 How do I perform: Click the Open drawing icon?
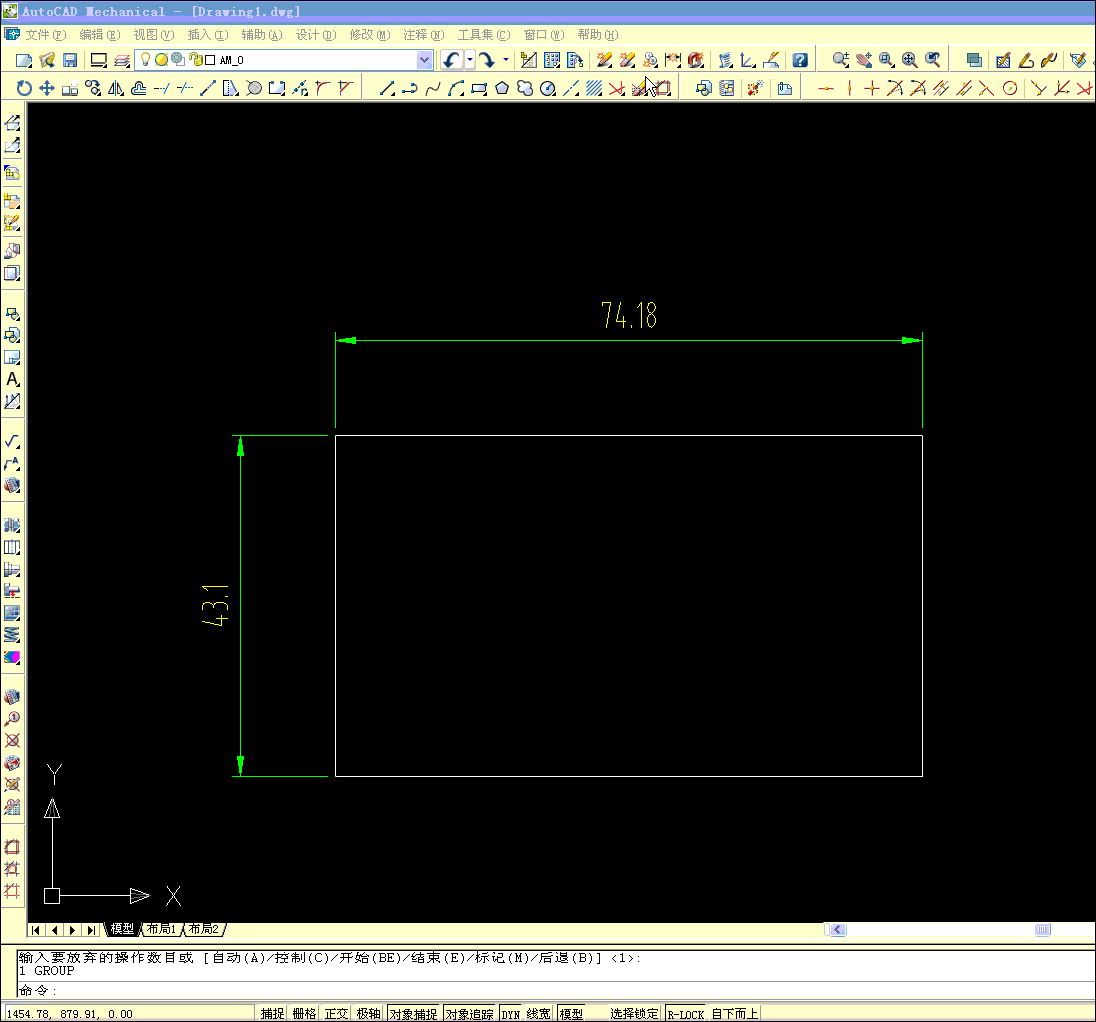coord(47,61)
